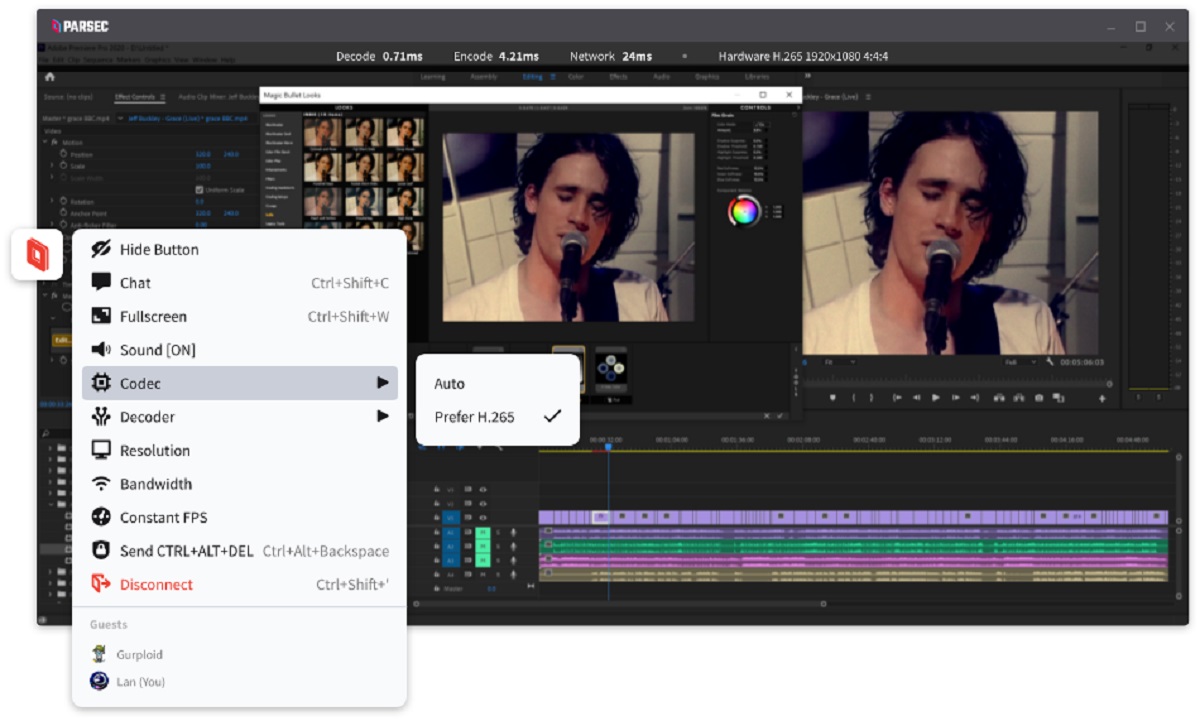Expand the Decoder submenu arrow
This screenshot has width=1200, height=721.
(382, 416)
